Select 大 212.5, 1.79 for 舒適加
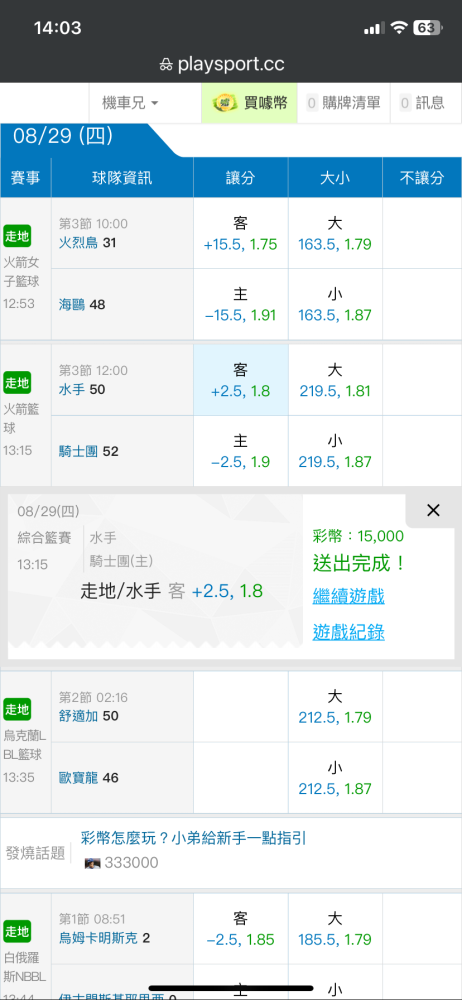 coord(335,707)
